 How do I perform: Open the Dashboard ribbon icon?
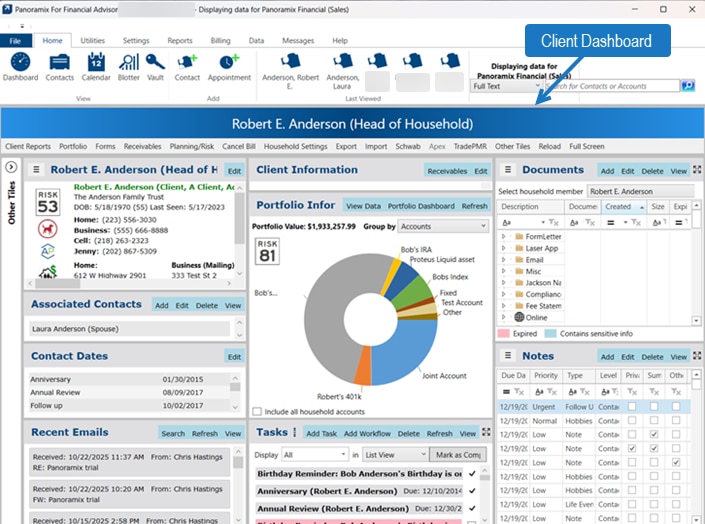pos(20,64)
